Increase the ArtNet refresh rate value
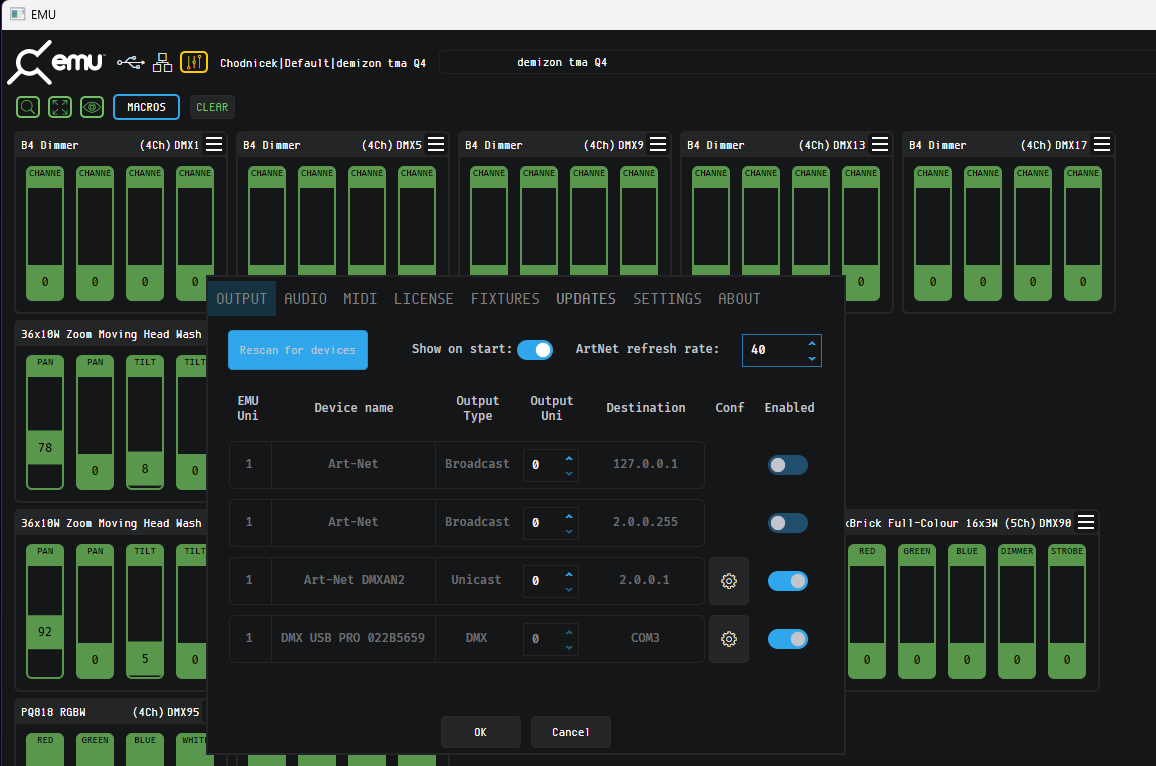The image size is (1156, 766). coord(811,343)
